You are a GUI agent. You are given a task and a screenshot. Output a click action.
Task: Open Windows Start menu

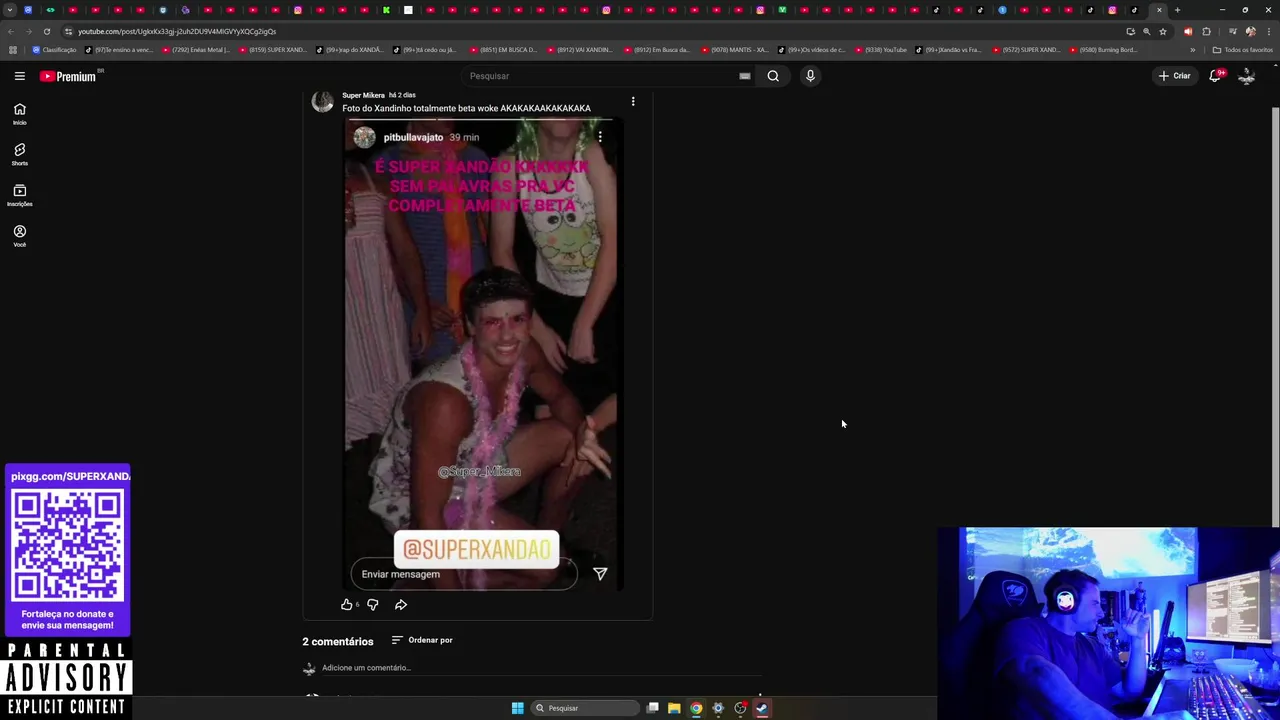[518, 708]
